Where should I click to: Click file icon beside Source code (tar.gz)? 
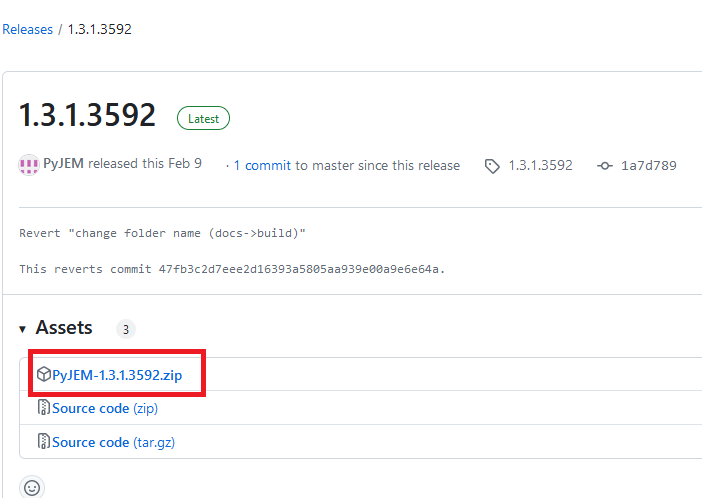point(43,441)
